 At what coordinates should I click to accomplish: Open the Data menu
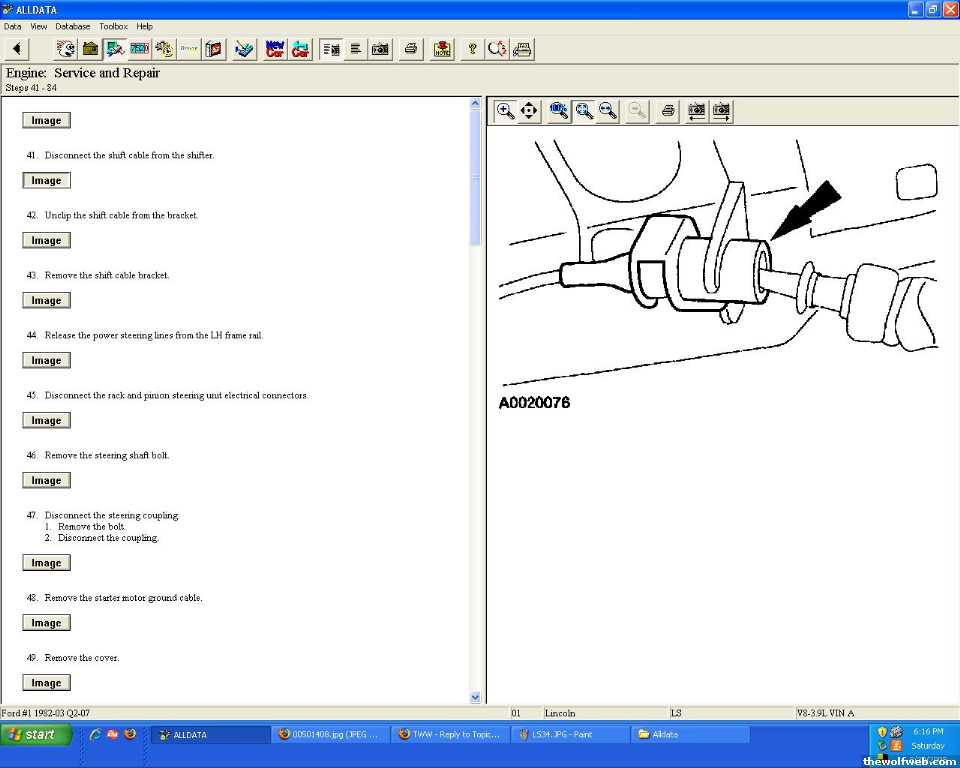pyautogui.click(x=13, y=26)
